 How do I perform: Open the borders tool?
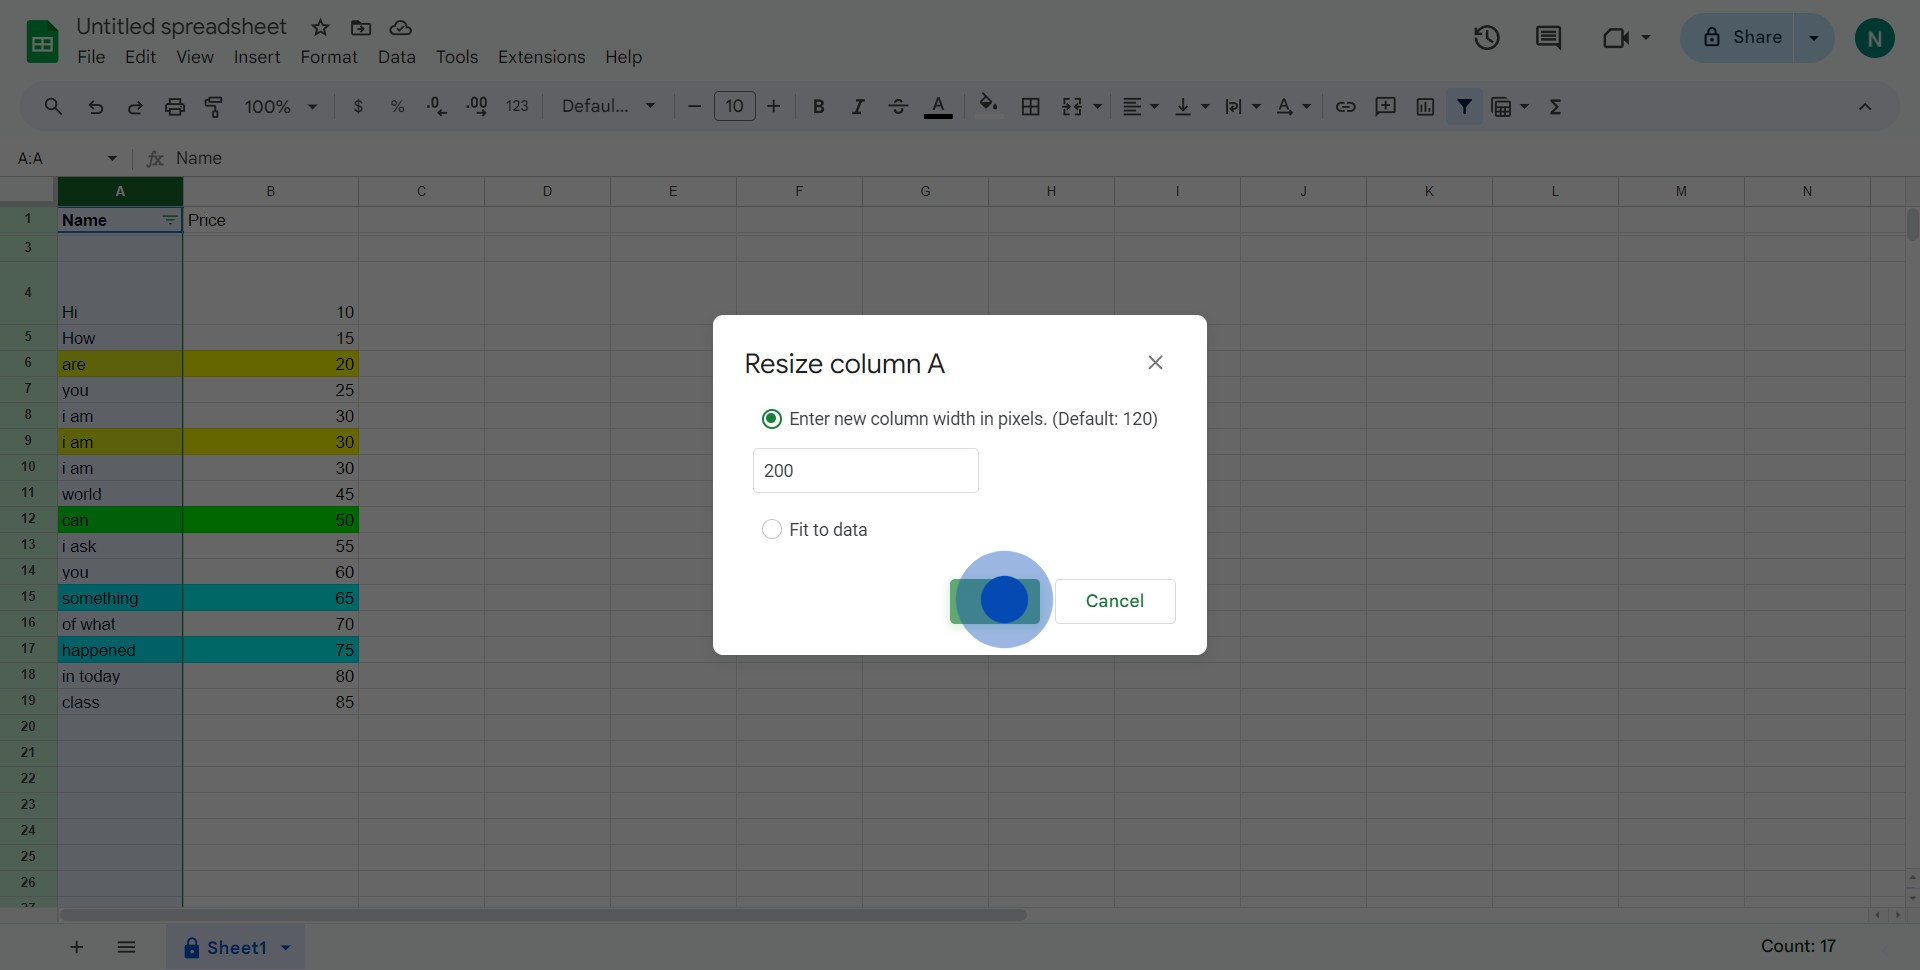click(1030, 106)
